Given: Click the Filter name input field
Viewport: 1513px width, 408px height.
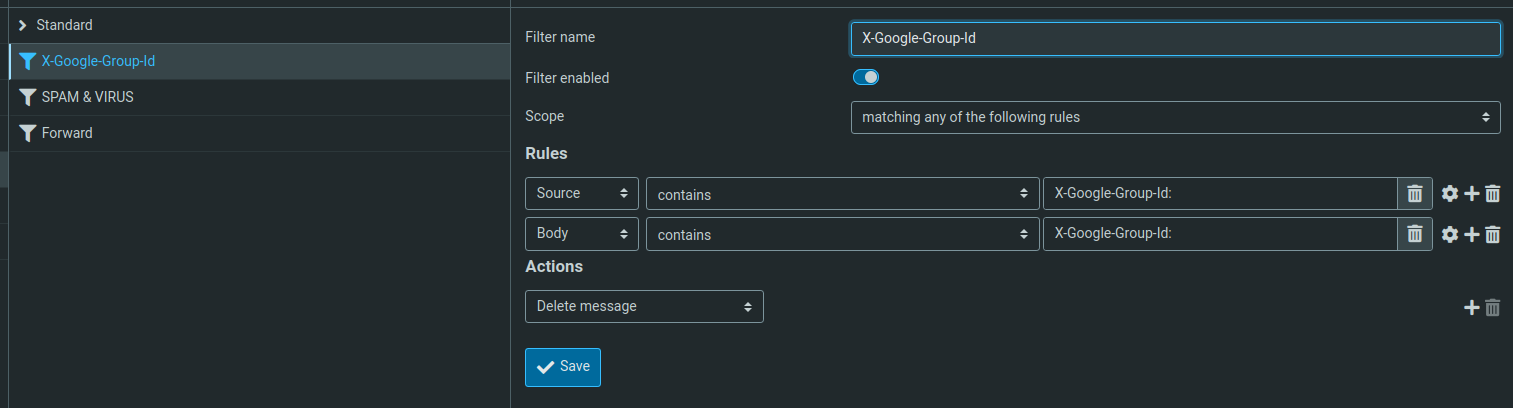Looking at the screenshot, I should [x=1175, y=39].
